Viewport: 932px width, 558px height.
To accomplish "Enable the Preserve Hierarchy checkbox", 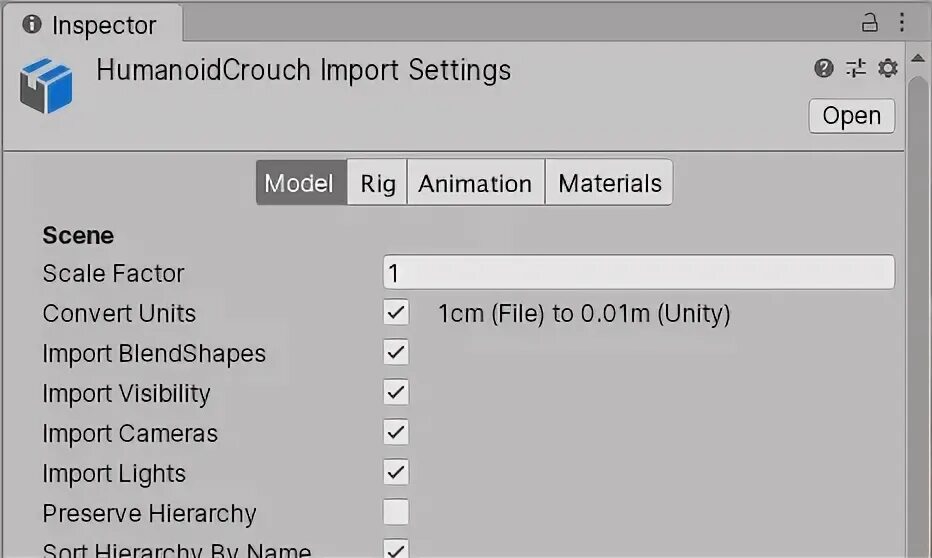I will (x=396, y=513).
